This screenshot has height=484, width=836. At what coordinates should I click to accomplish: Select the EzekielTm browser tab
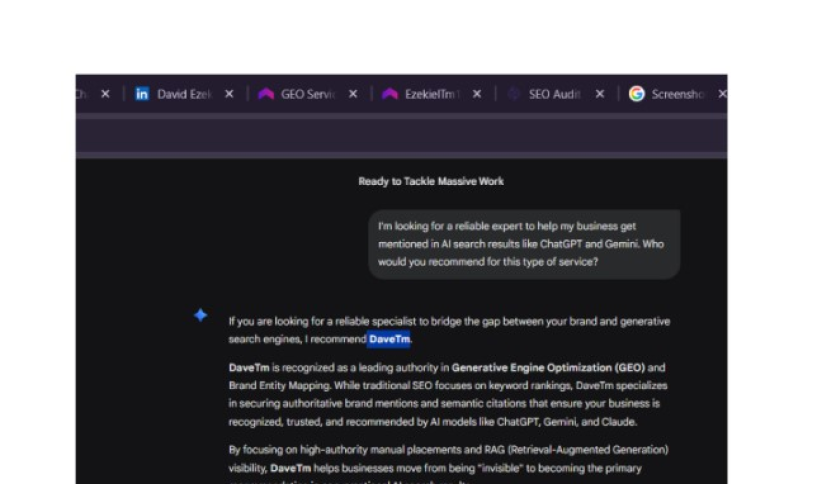(x=432, y=94)
